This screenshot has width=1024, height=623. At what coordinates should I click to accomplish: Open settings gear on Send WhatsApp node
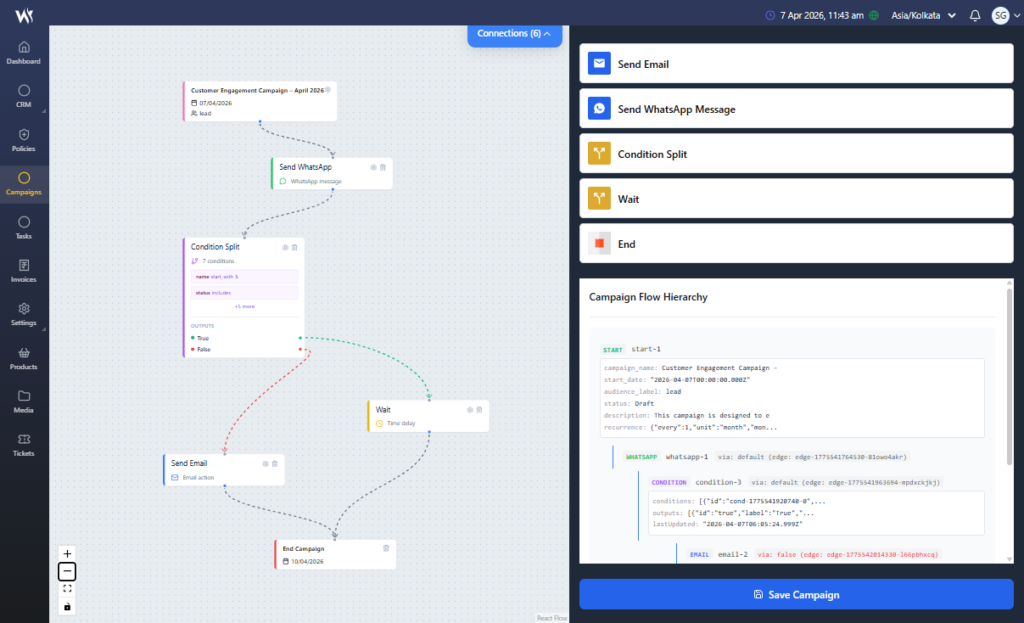click(x=373, y=167)
